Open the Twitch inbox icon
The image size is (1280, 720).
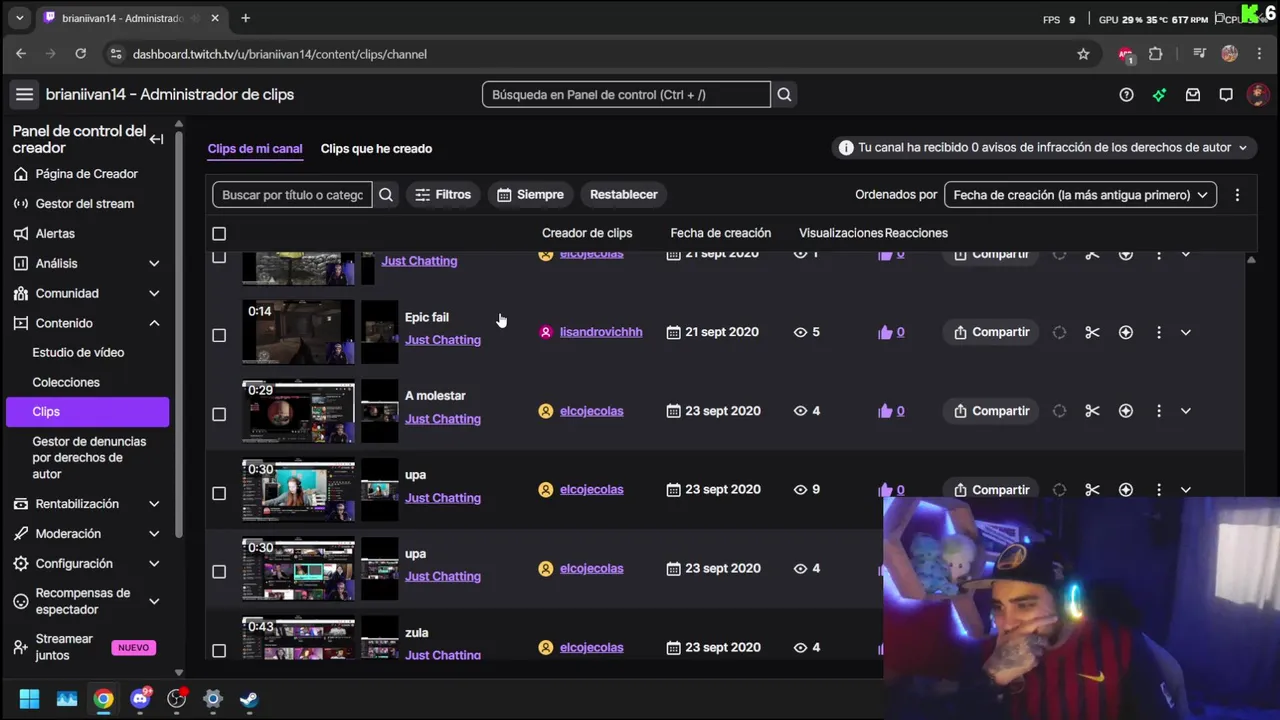[x=1192, y=95]
